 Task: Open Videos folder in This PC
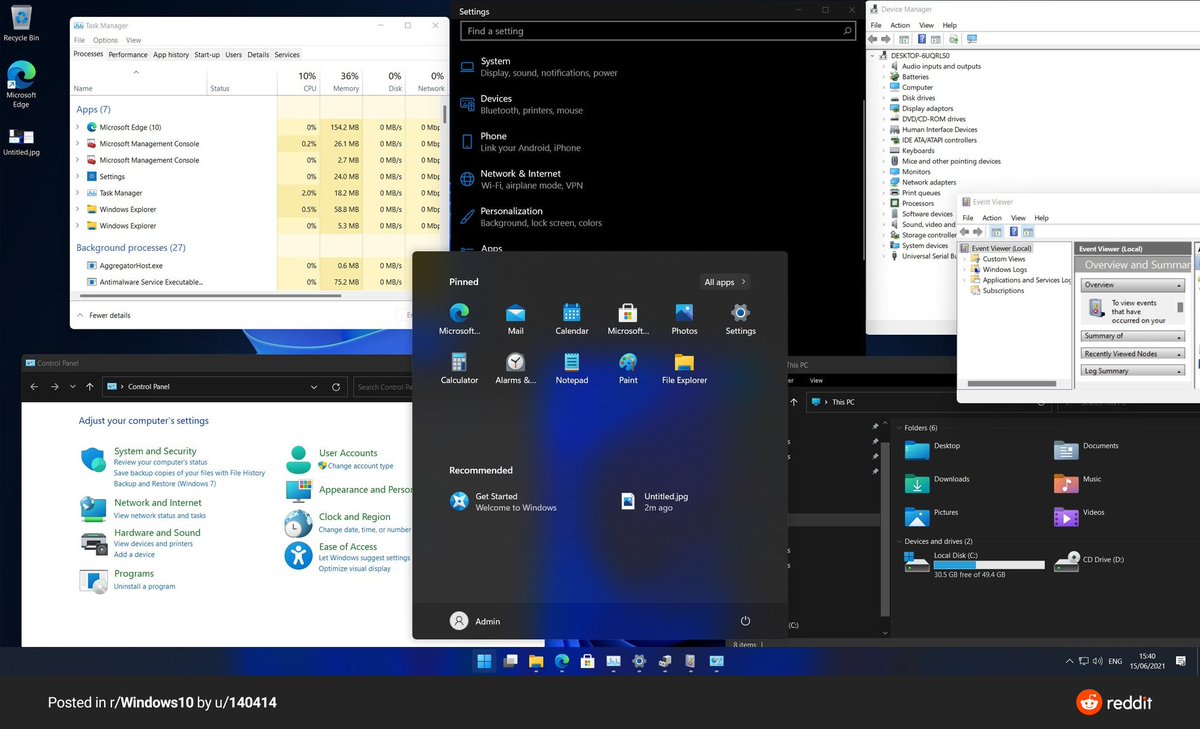coord(1080,516)
